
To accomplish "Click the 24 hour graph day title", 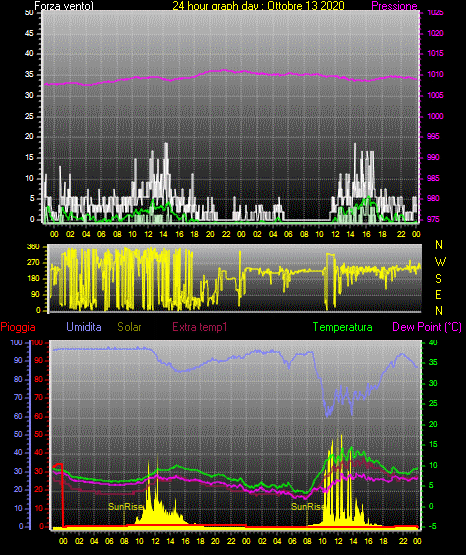I will click(x=258, y=5).
